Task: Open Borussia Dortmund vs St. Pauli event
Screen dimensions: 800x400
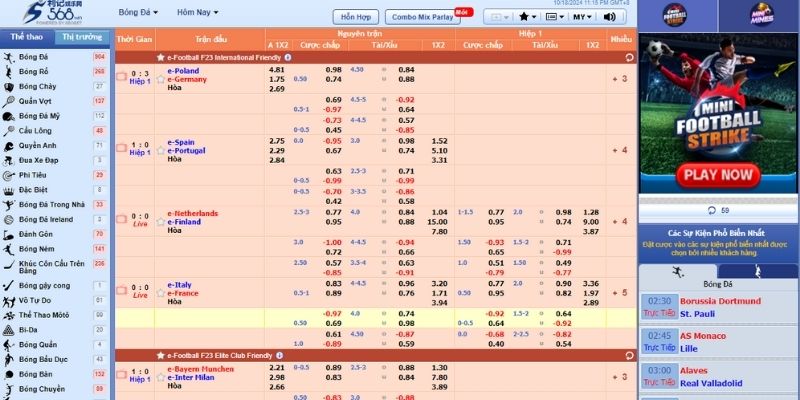Action: point(719,308)
